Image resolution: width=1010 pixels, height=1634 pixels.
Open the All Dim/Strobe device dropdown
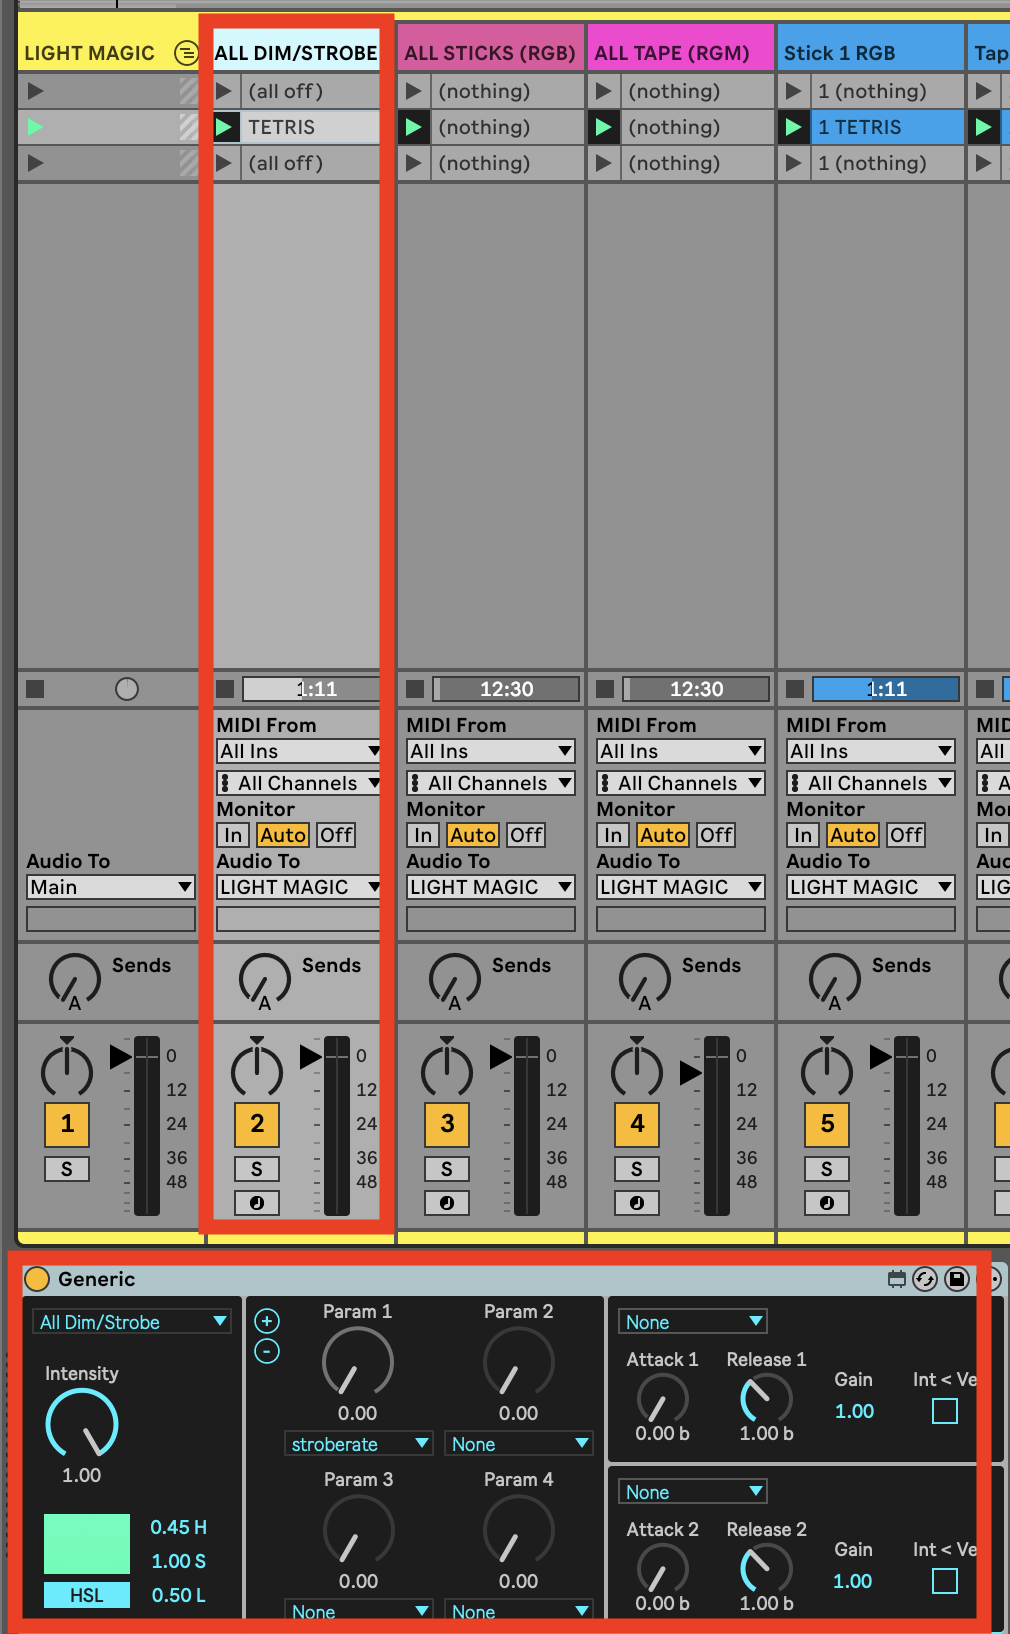click(x=132, y=1322)
